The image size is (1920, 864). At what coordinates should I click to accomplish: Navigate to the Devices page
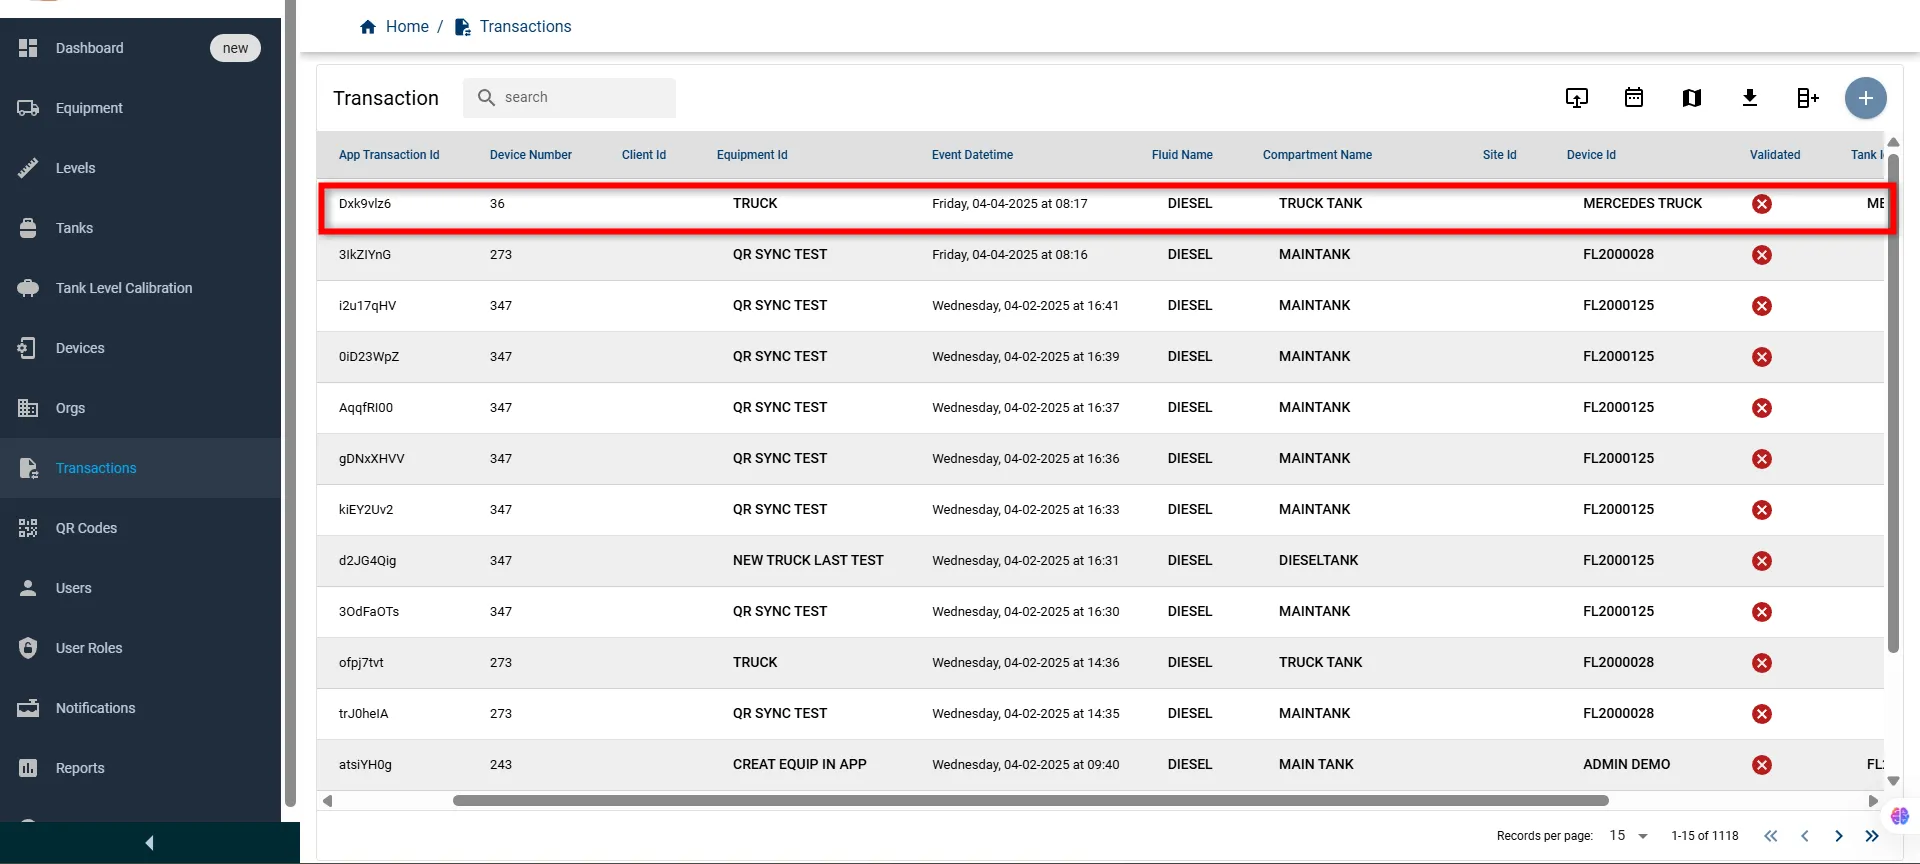coord(140,348)
